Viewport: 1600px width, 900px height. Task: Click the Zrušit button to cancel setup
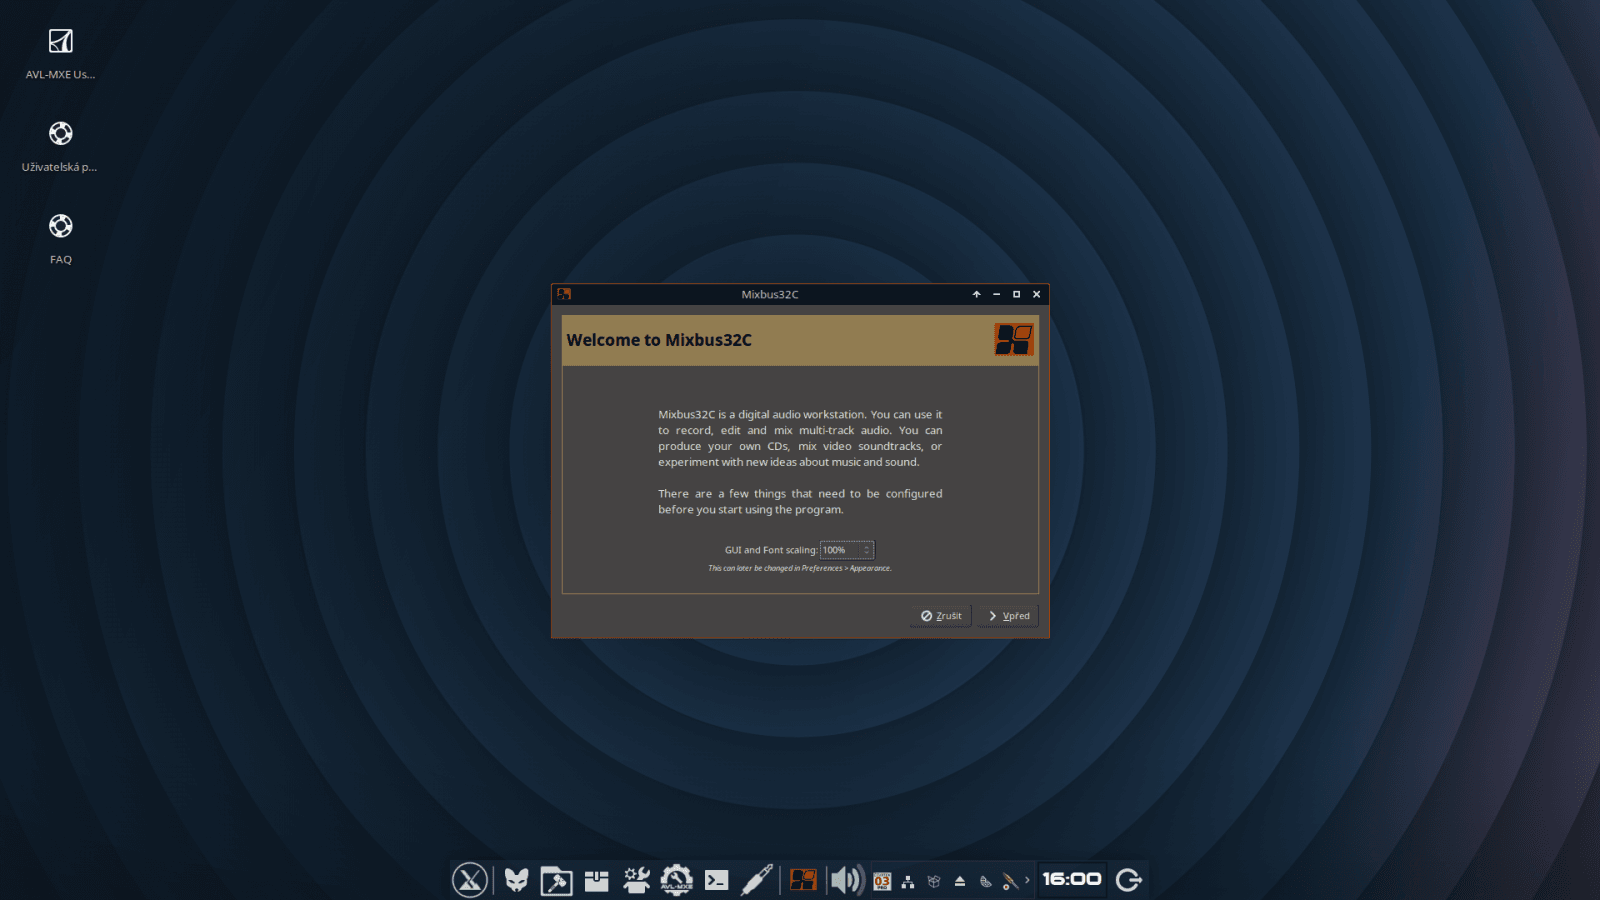[940, 615]
